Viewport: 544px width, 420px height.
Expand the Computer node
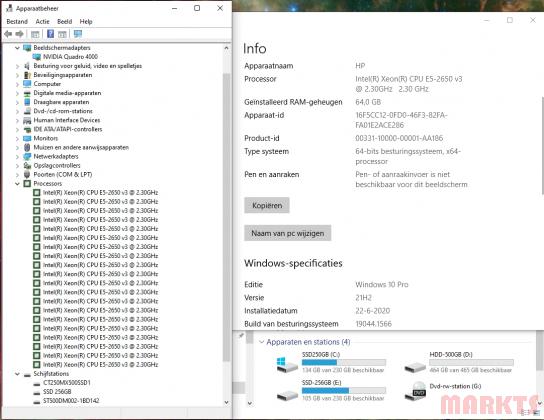[17, 84]
